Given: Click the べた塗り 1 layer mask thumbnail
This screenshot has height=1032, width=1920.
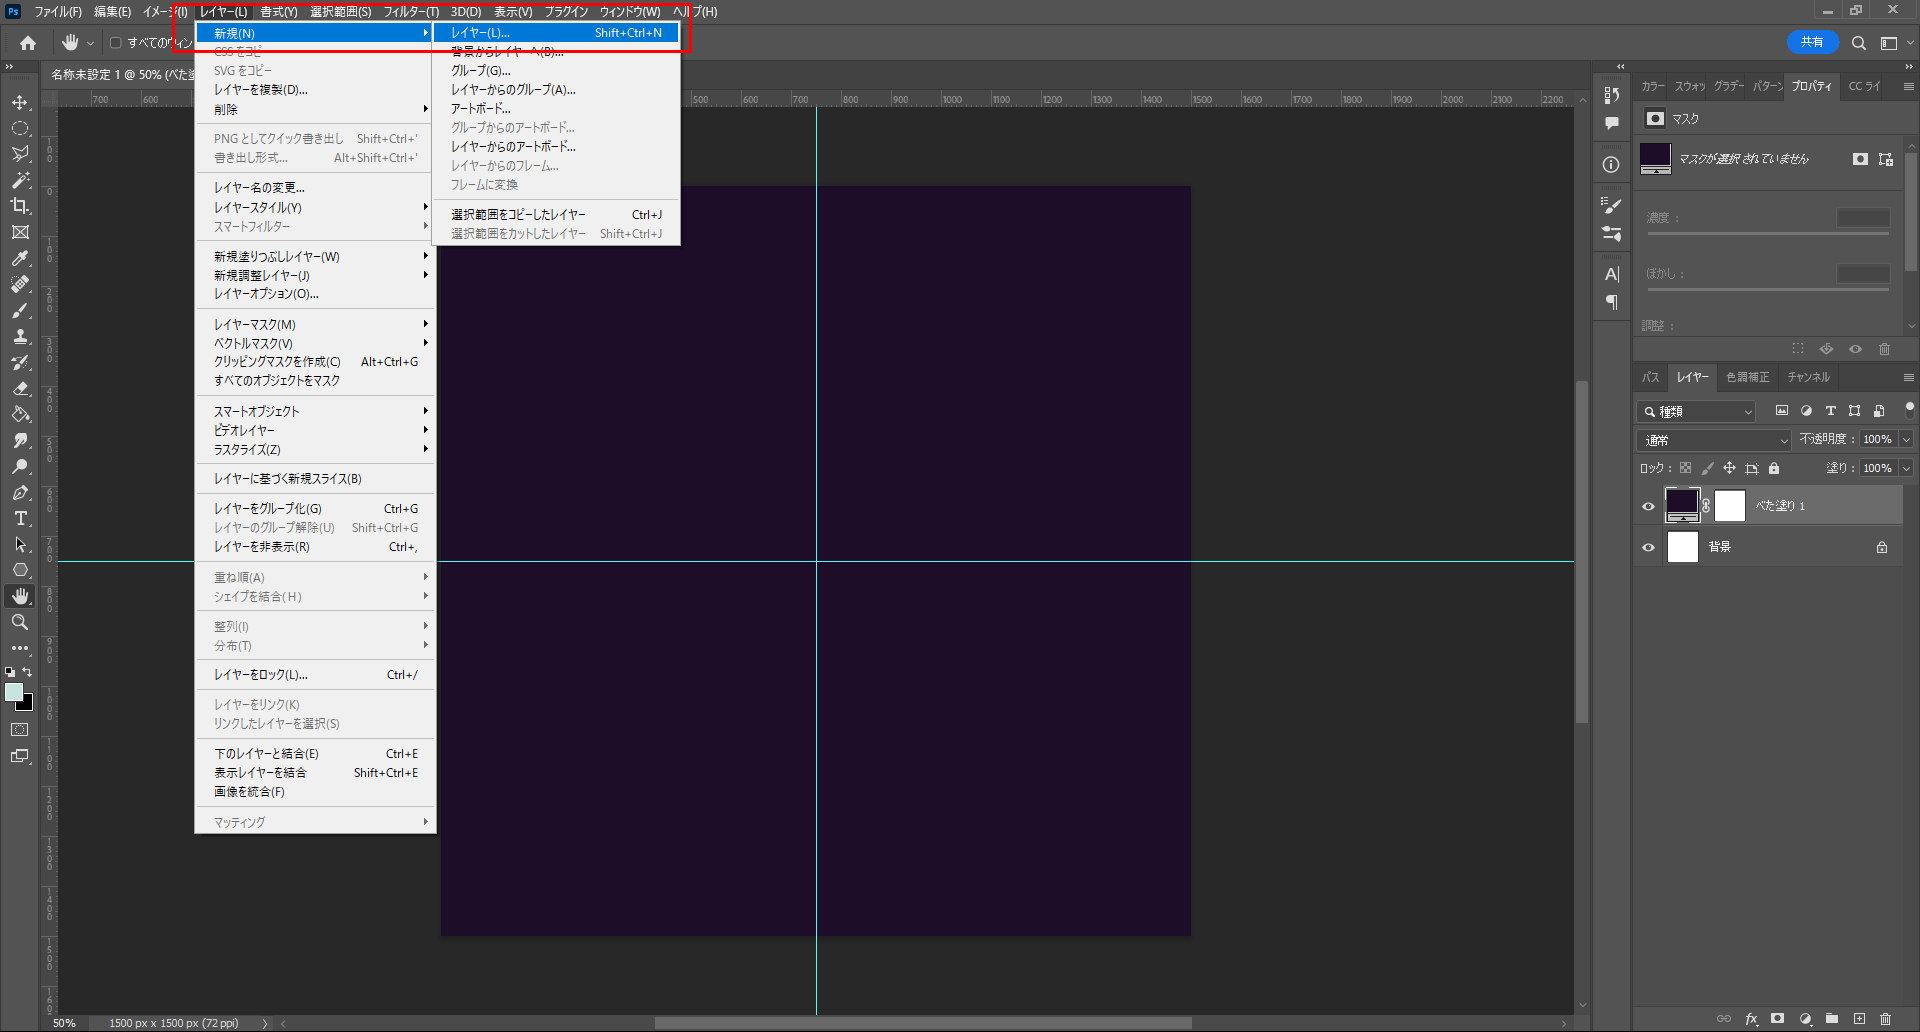Looking at the screenshot, I should tap(1730, 506).
